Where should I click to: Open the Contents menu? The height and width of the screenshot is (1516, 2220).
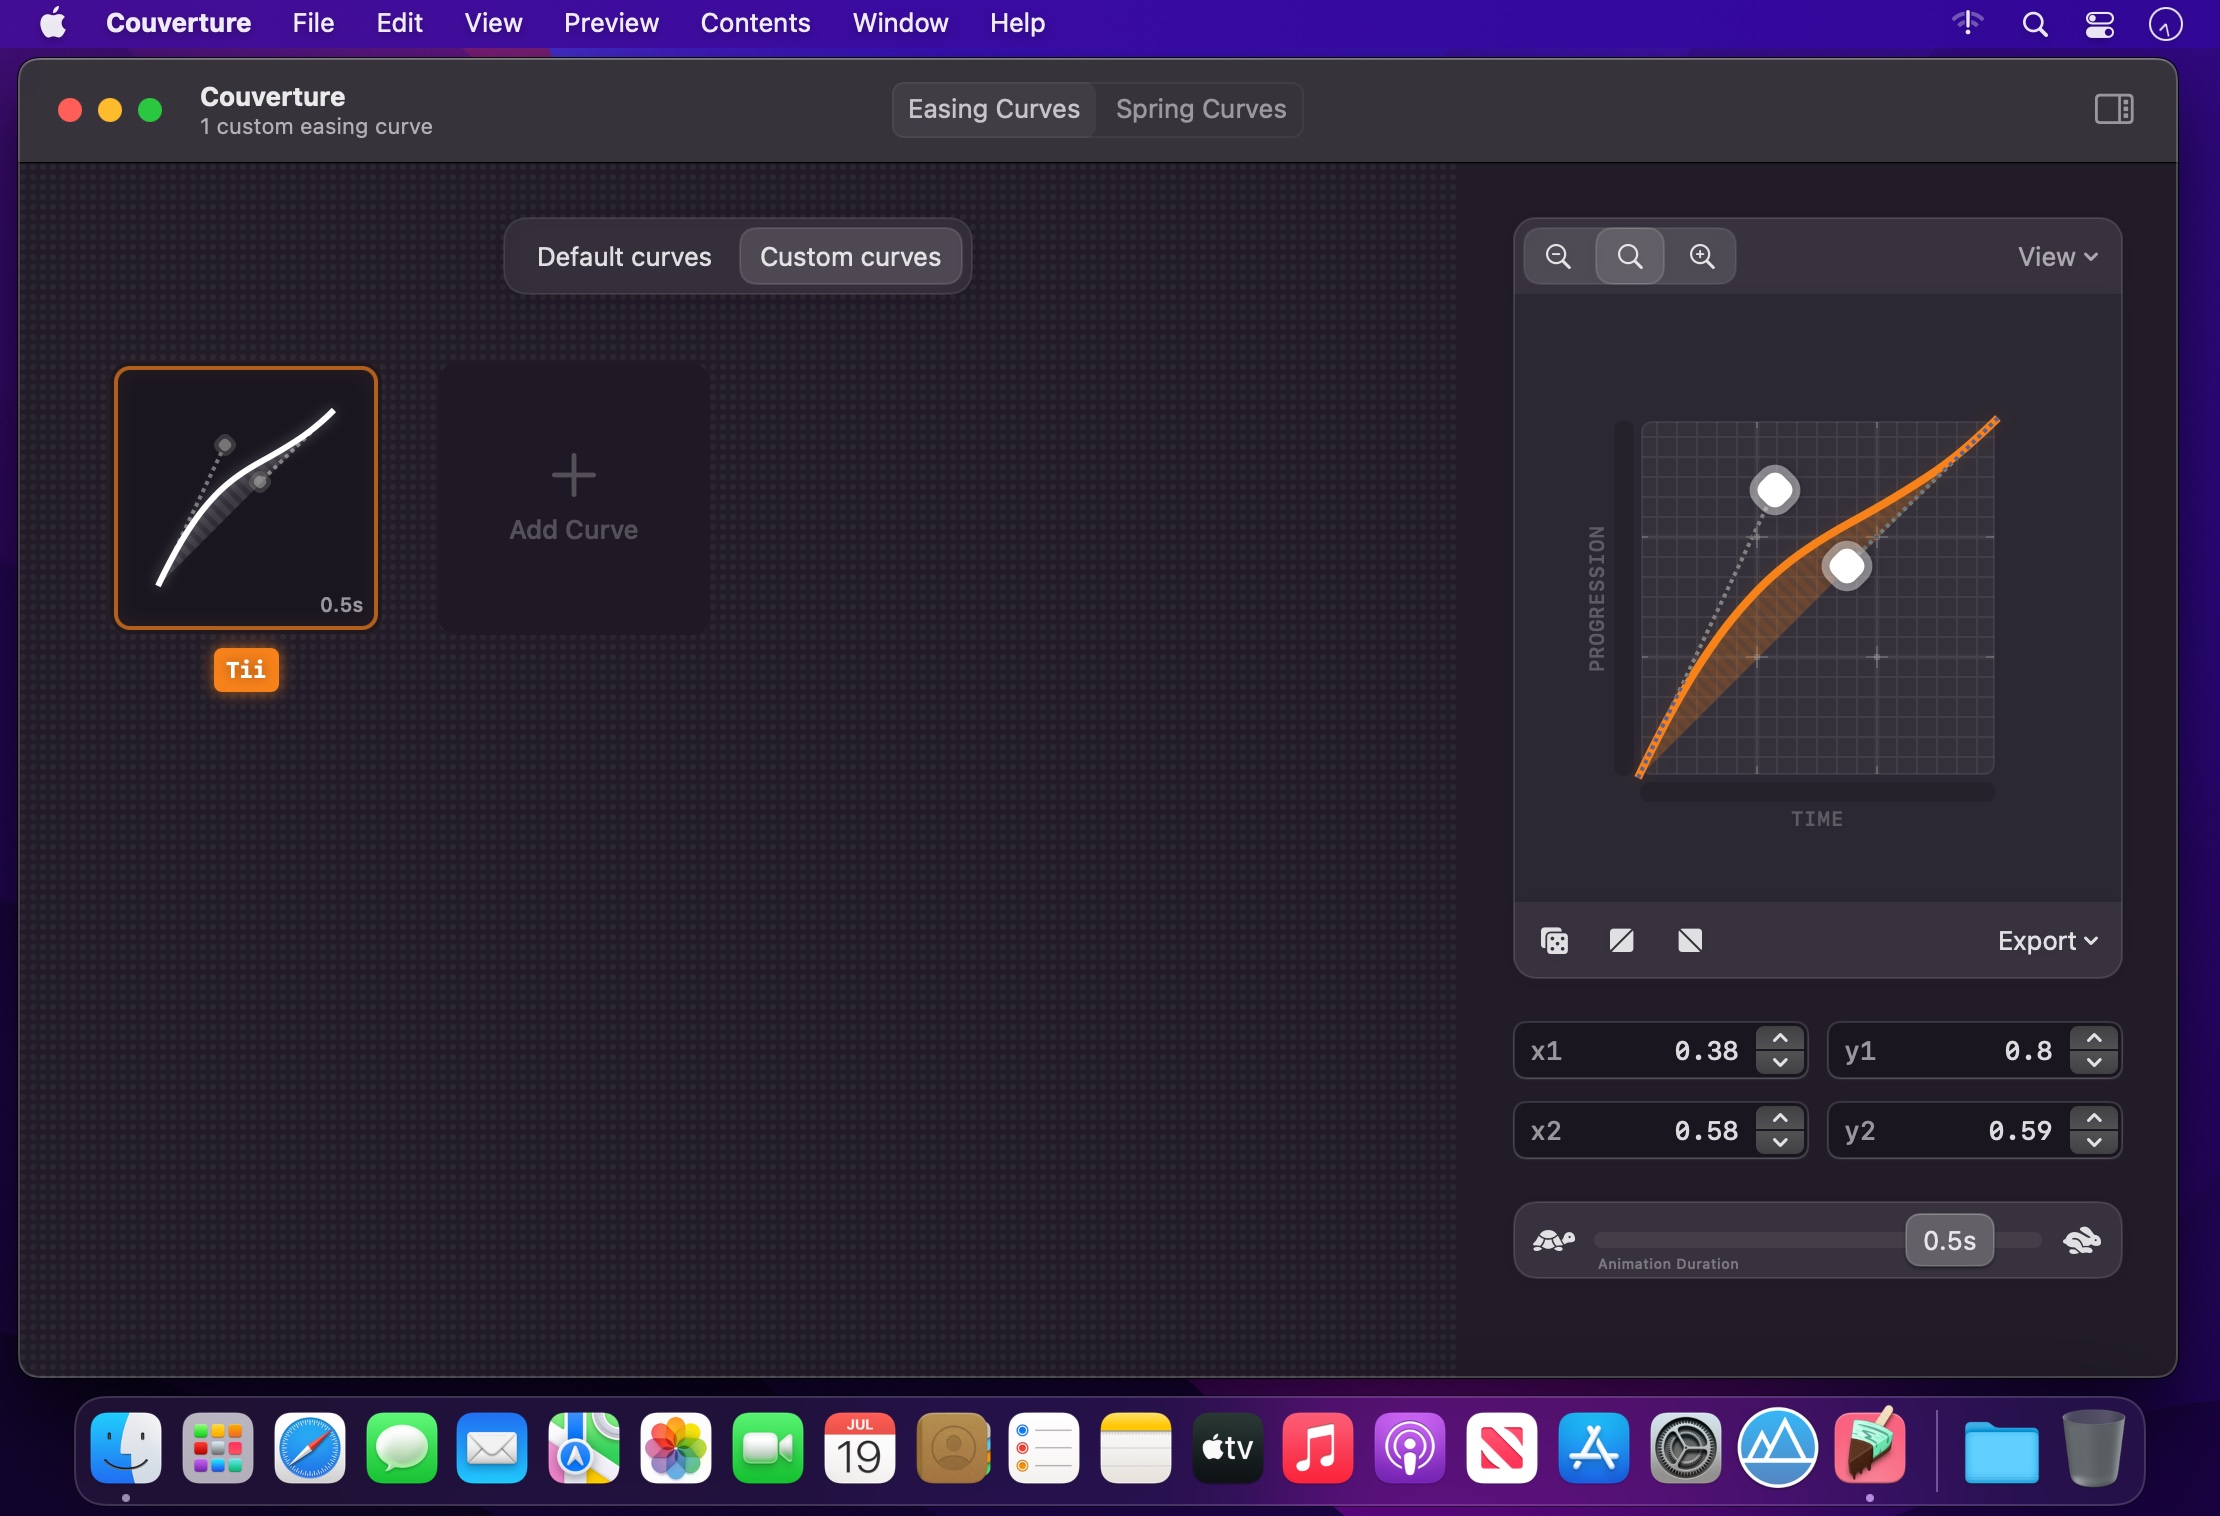pyautogui.click(x=755, y=23)
